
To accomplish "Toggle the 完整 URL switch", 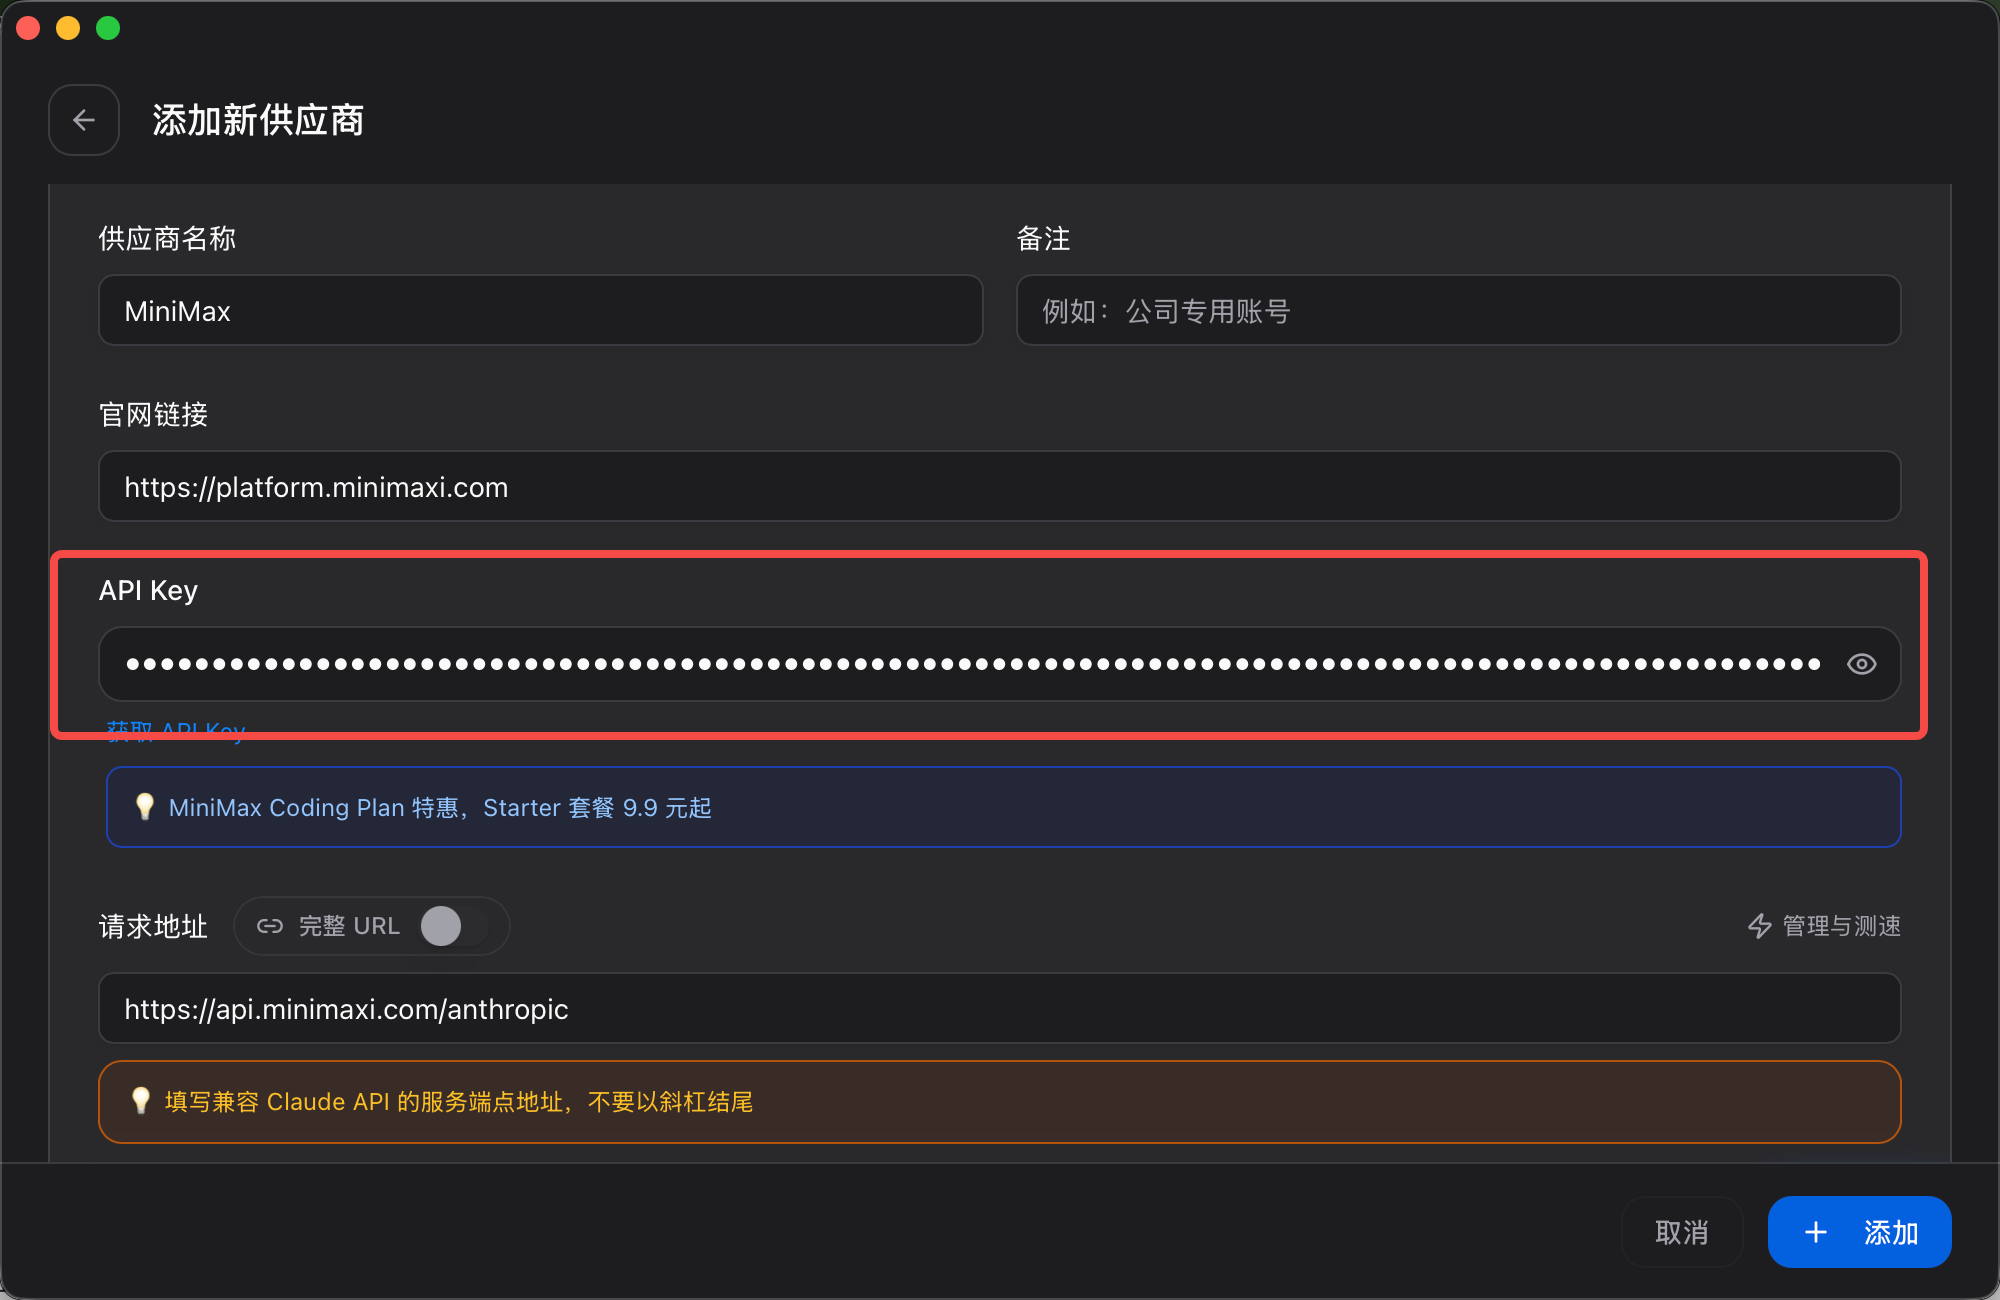I will click(x=454, y=926).
